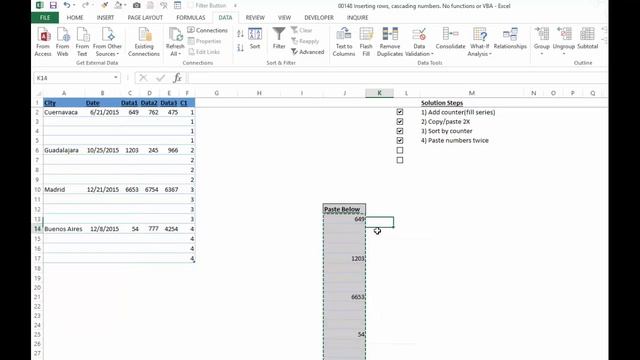The height and width of the screenshot is (360, 640).
Task: Open What-If Analysis dropdown
Action: coord(479,51)
